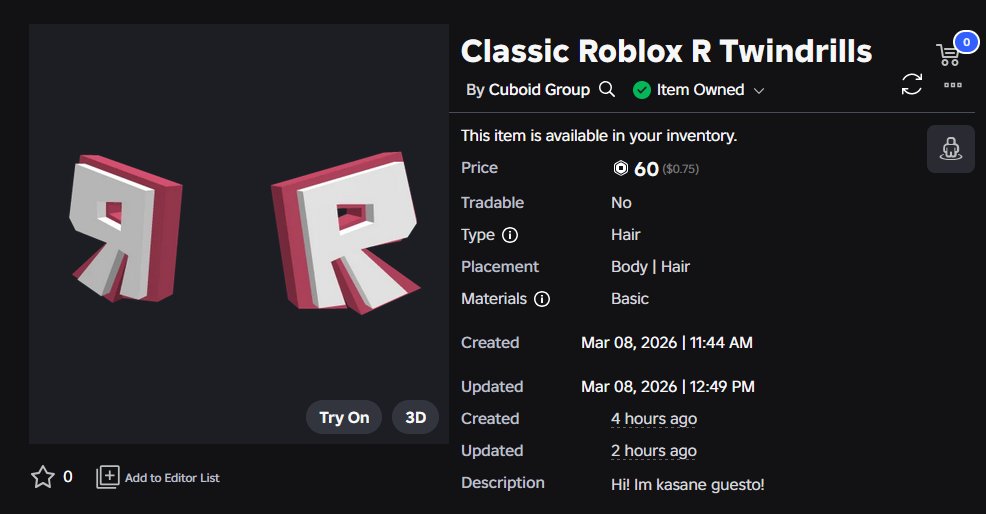Click the avatar preview icon button
The height and width of the screenshot is (514, 986).
951,149
